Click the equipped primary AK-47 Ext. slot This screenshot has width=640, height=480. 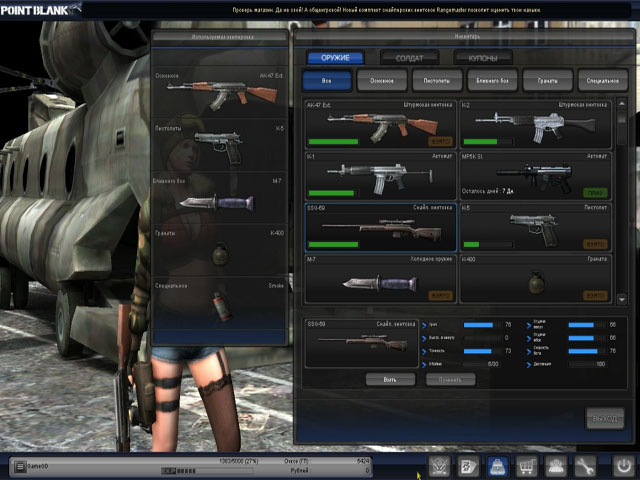pos(219,93)
